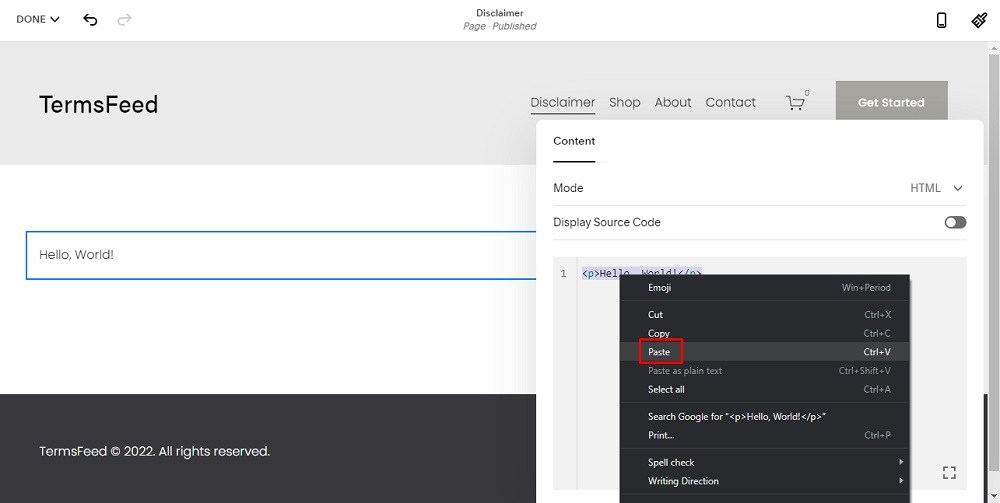Viewport: 1000px width, 503px height.
Task: Choose Print... from context menu
Action: 764,435
